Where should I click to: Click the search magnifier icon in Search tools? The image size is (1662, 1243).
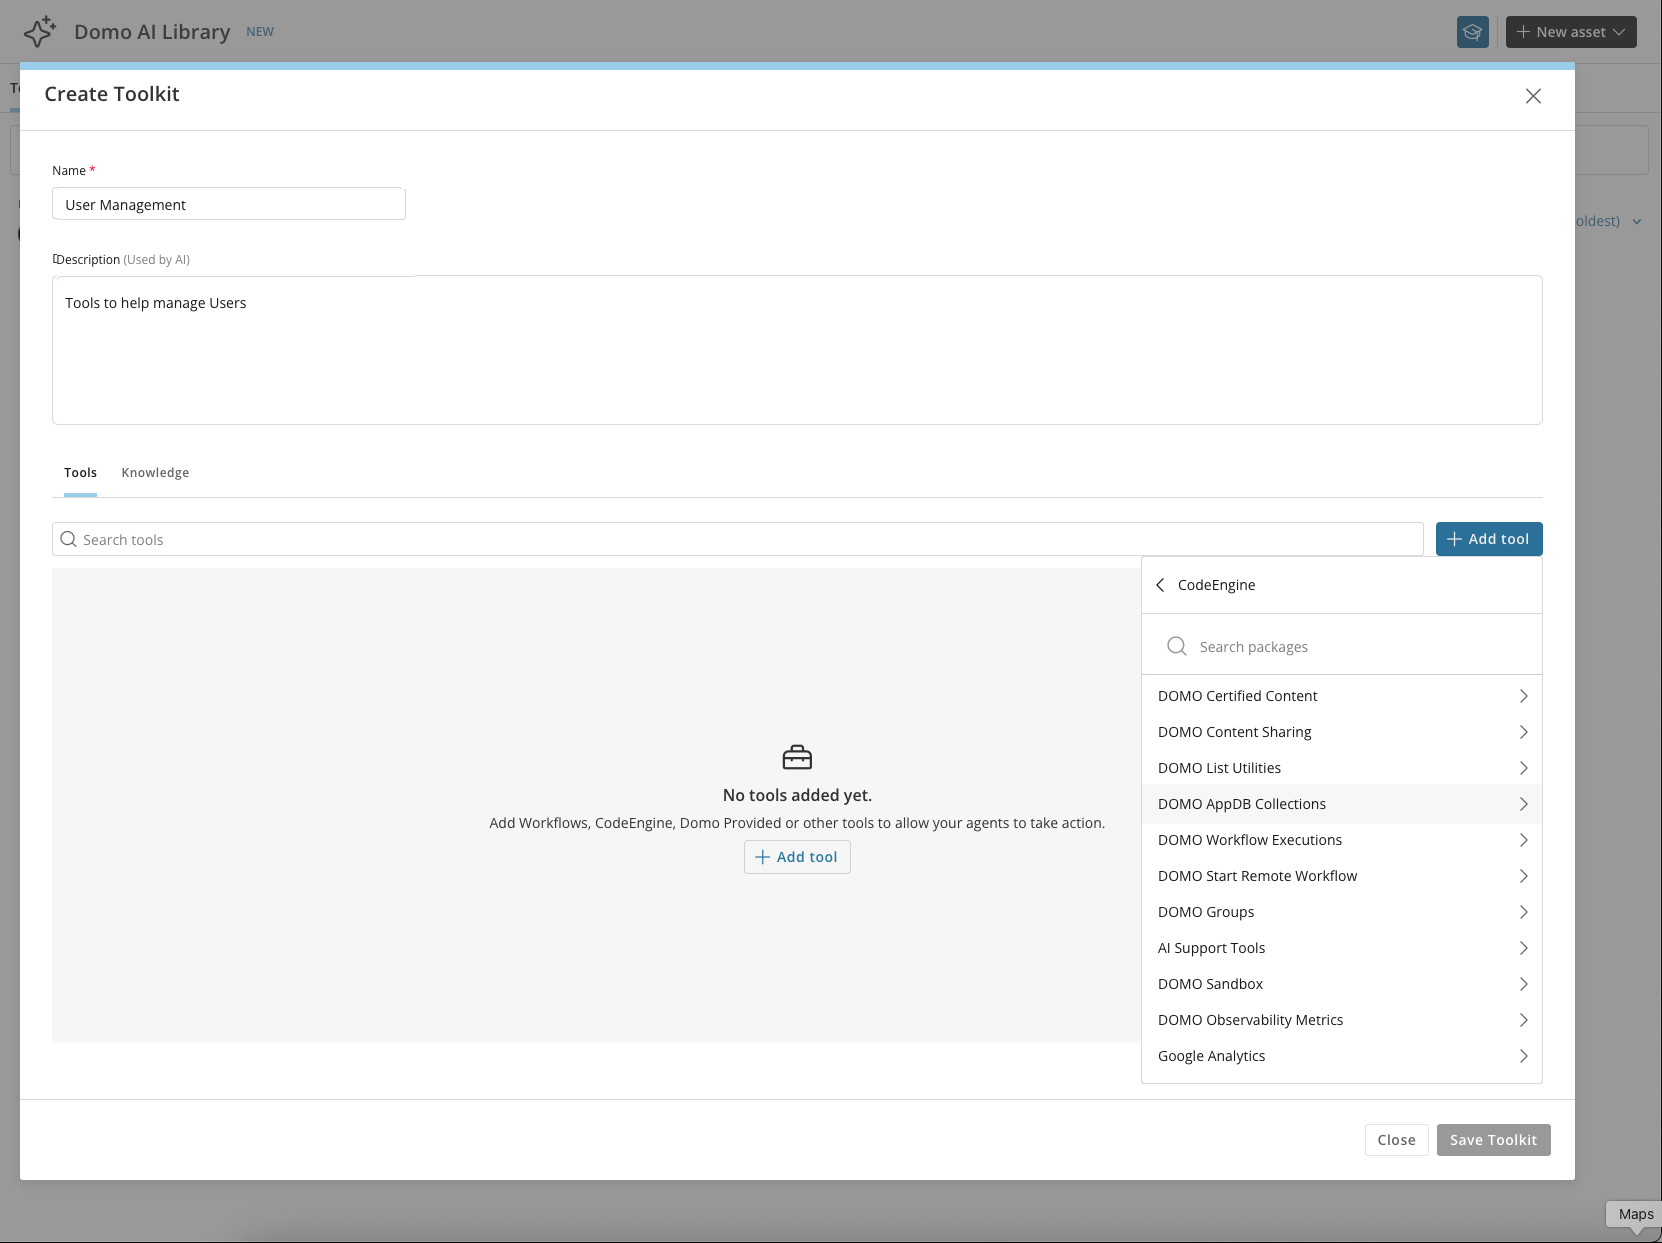[68, 539]
